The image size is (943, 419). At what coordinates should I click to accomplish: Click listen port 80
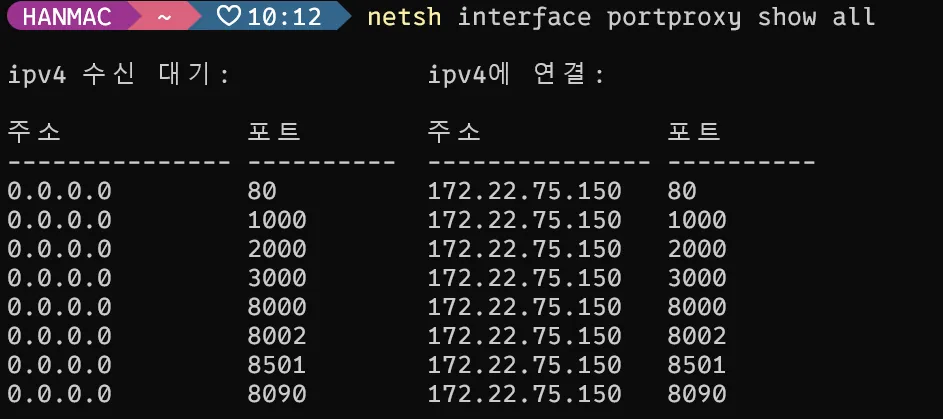pos(262,191)
